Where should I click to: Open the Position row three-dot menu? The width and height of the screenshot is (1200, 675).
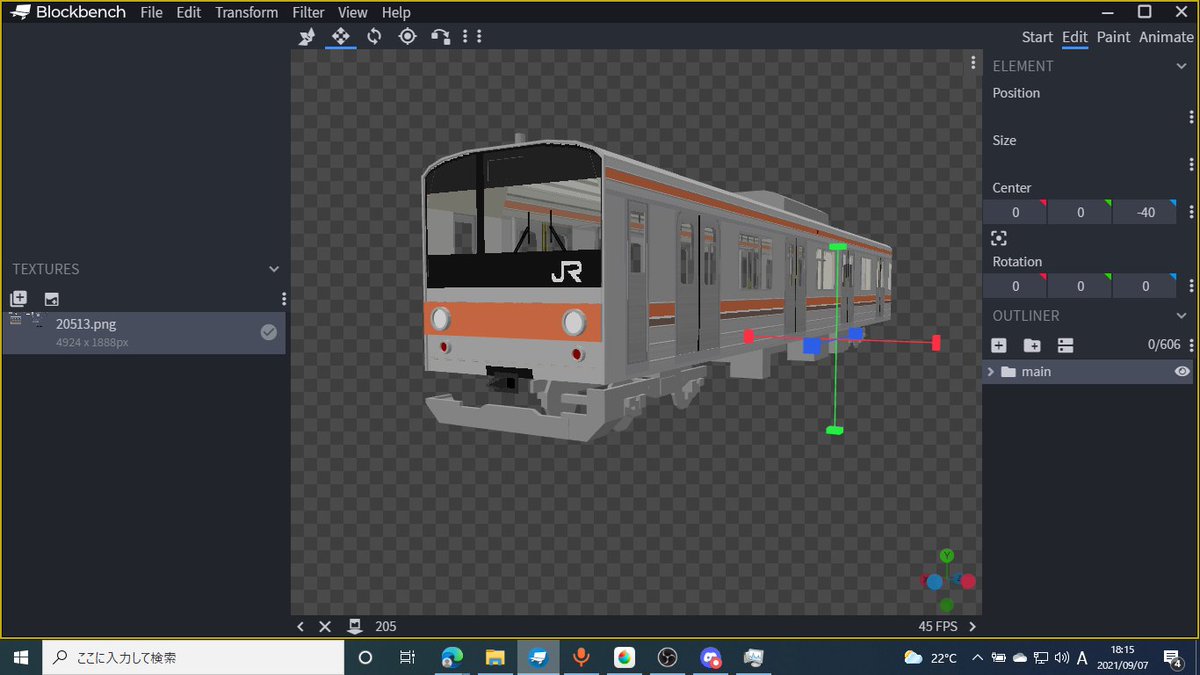click(1191, 117)
